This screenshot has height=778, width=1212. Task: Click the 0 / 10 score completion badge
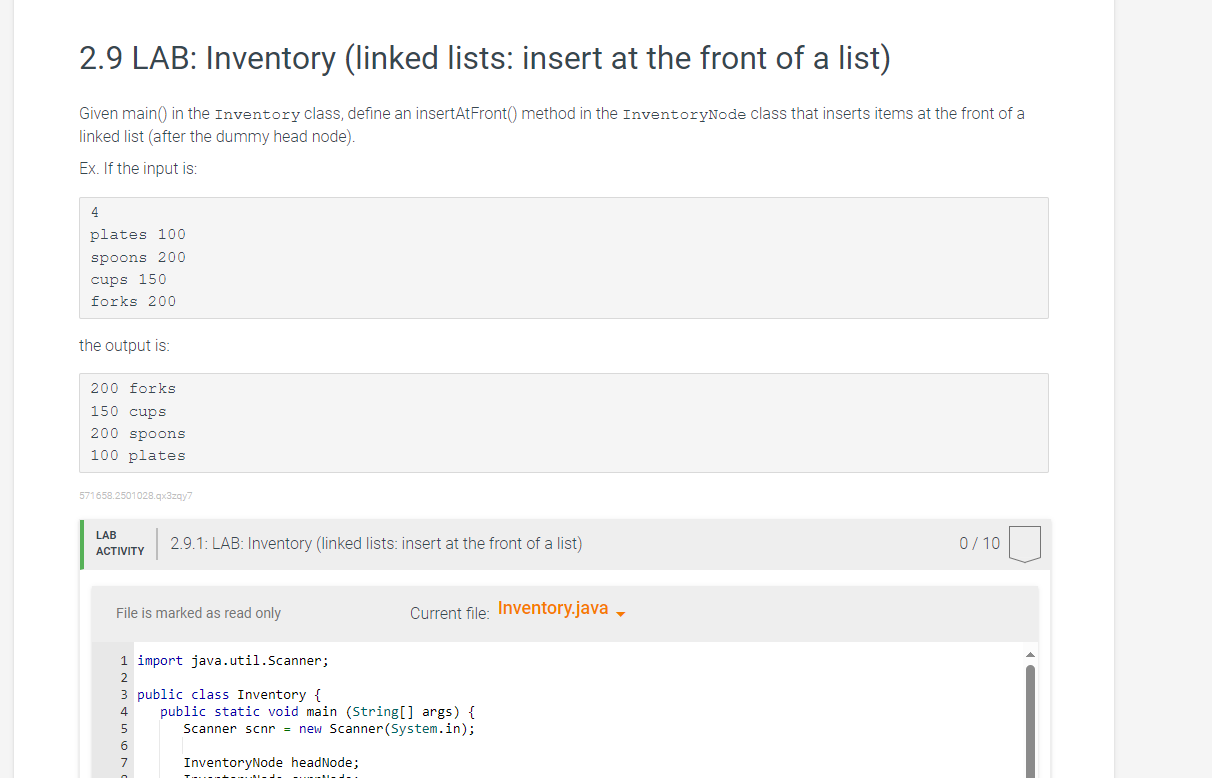click(1025, 544)
